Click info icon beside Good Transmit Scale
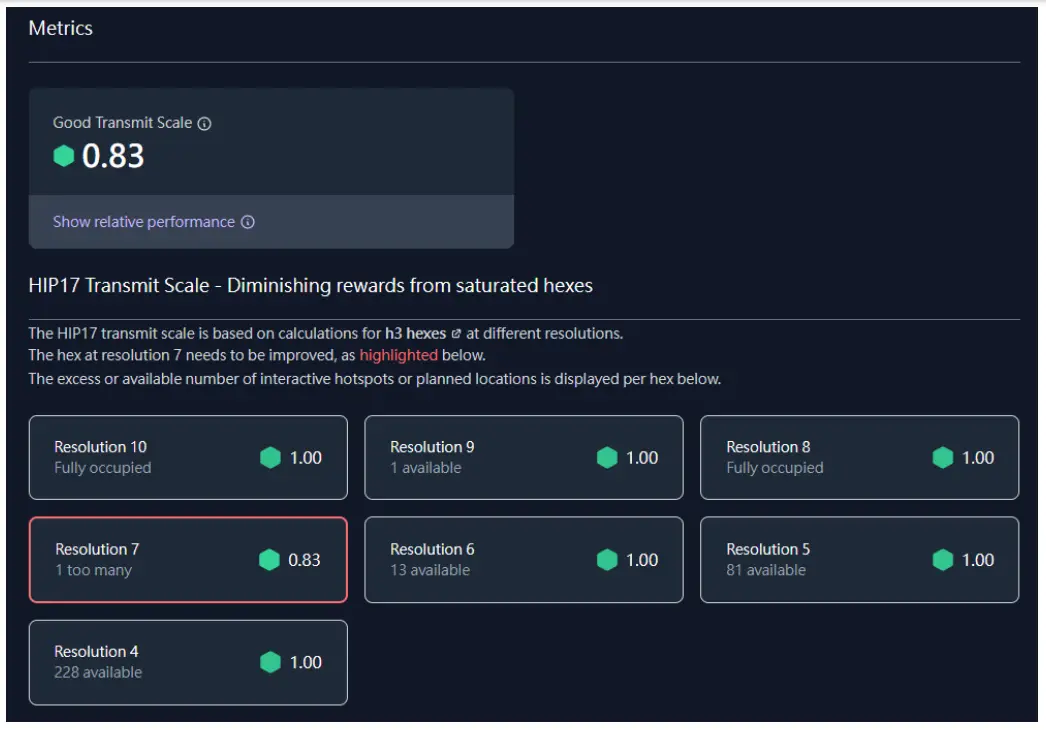The height and width of the screenshot is (730, 1046). tap(205, 124)
